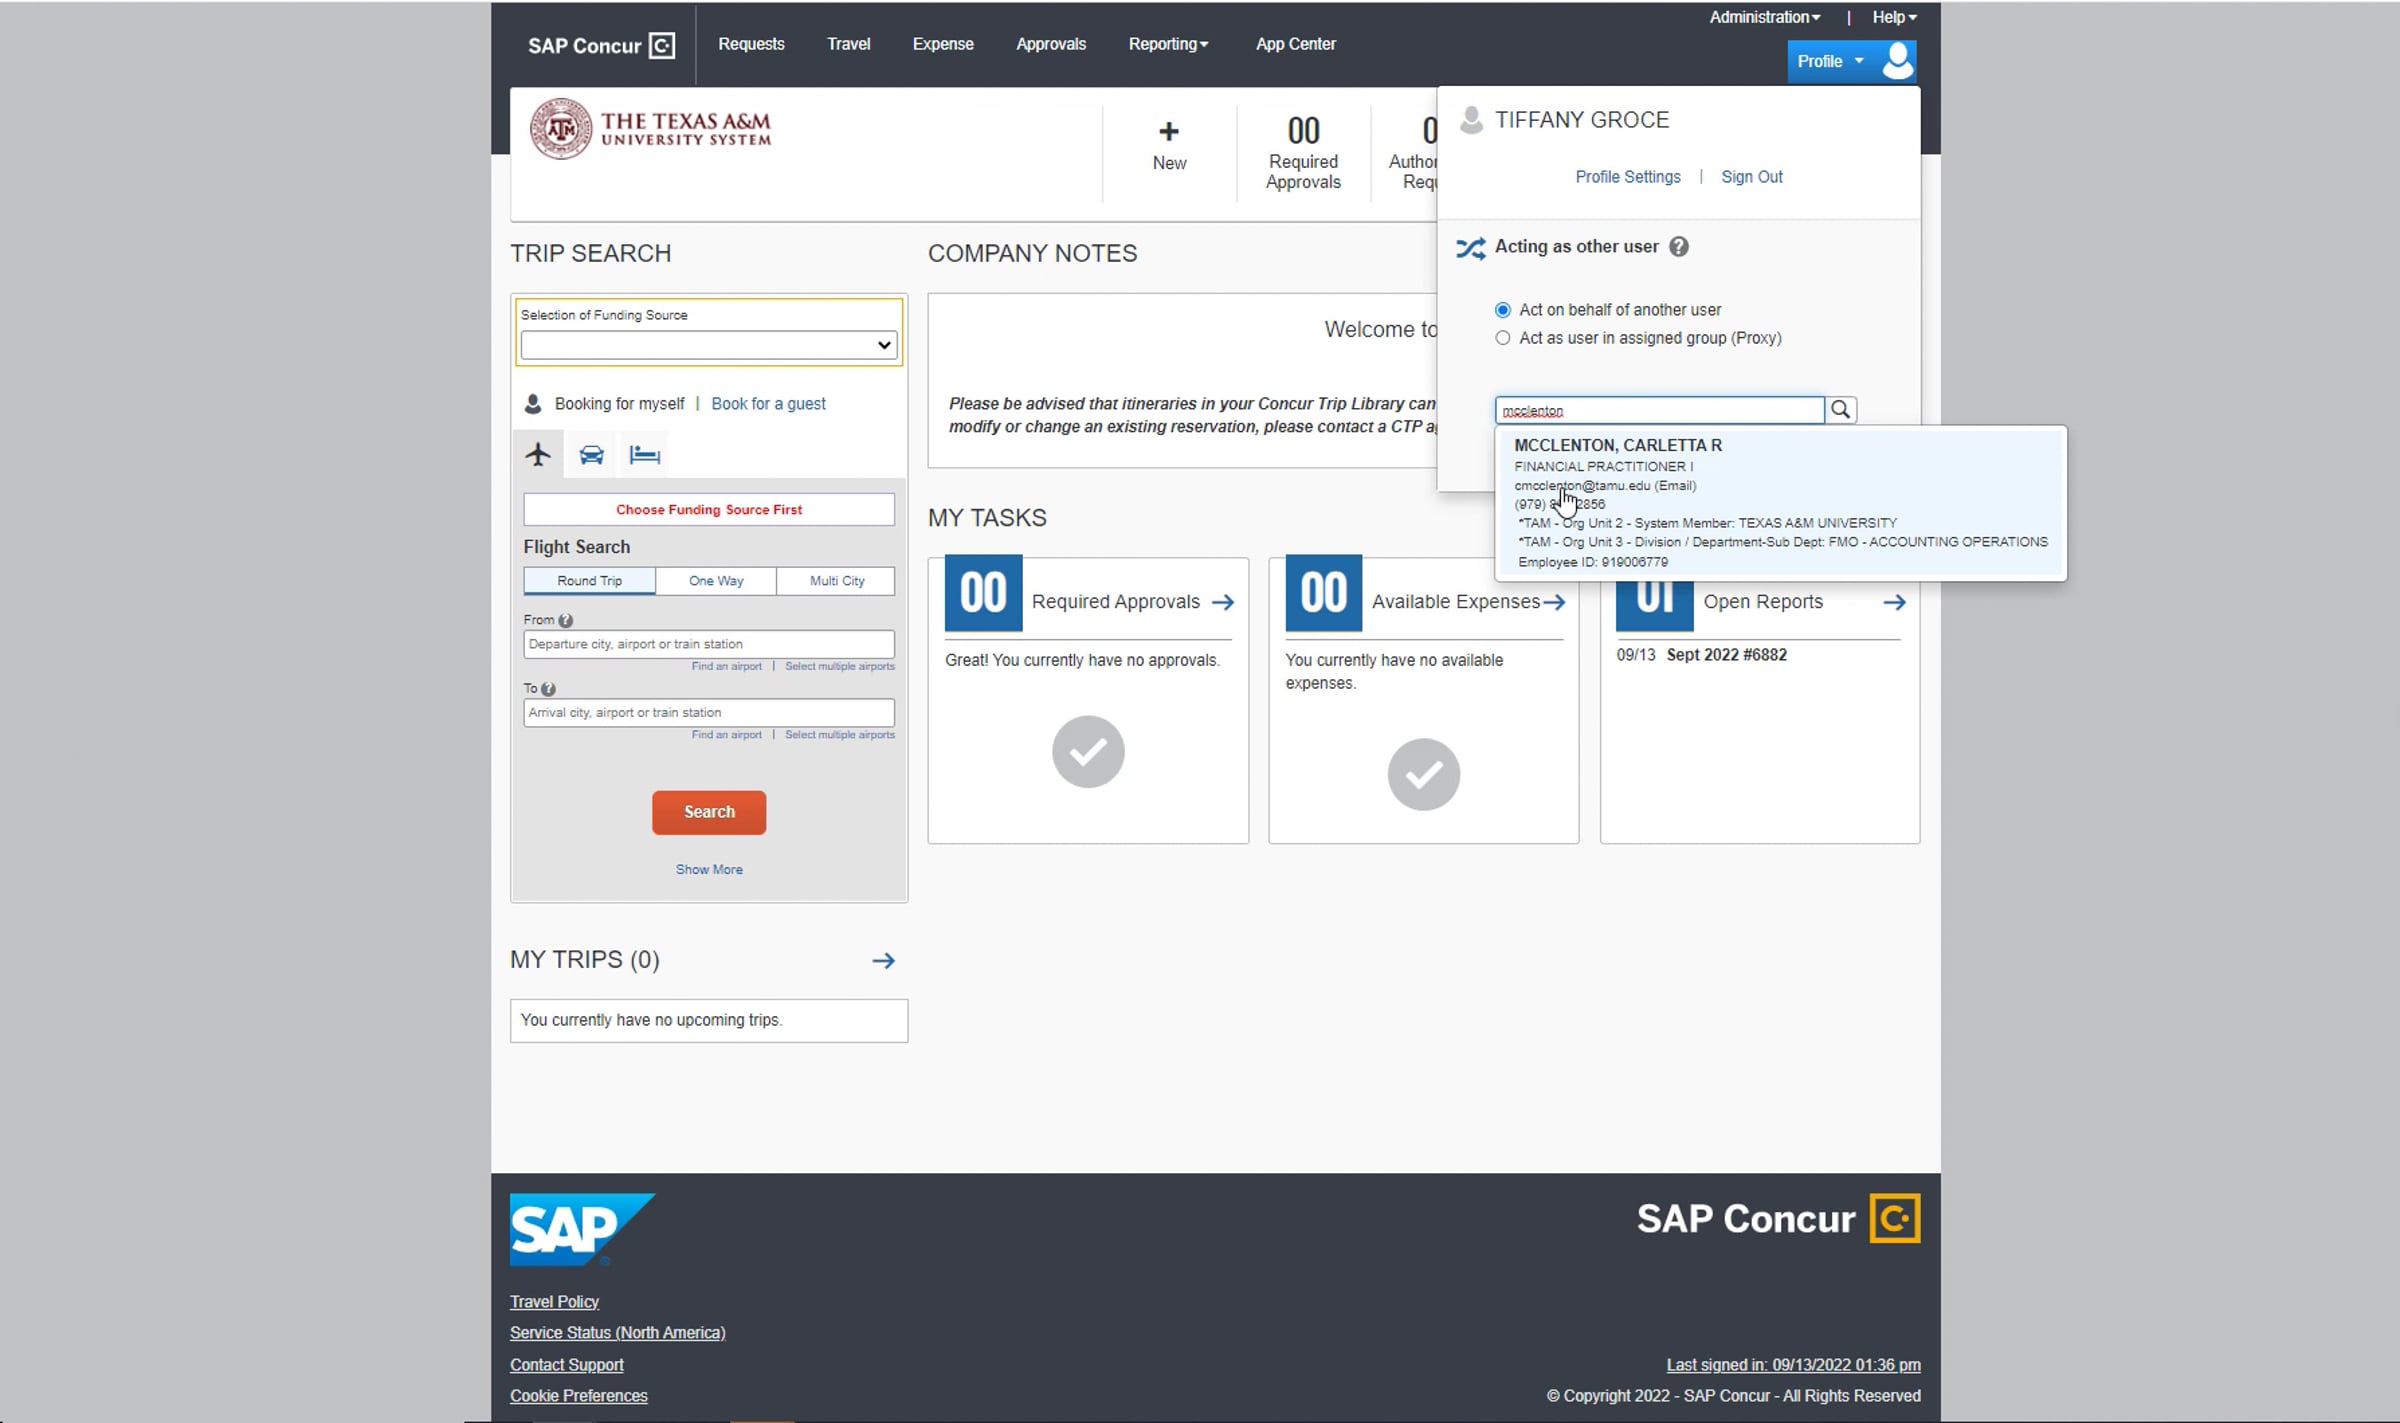Click the Sign Out link
The height and width of the screenshot is (1423, 2400).
[x=1751, y=177]
